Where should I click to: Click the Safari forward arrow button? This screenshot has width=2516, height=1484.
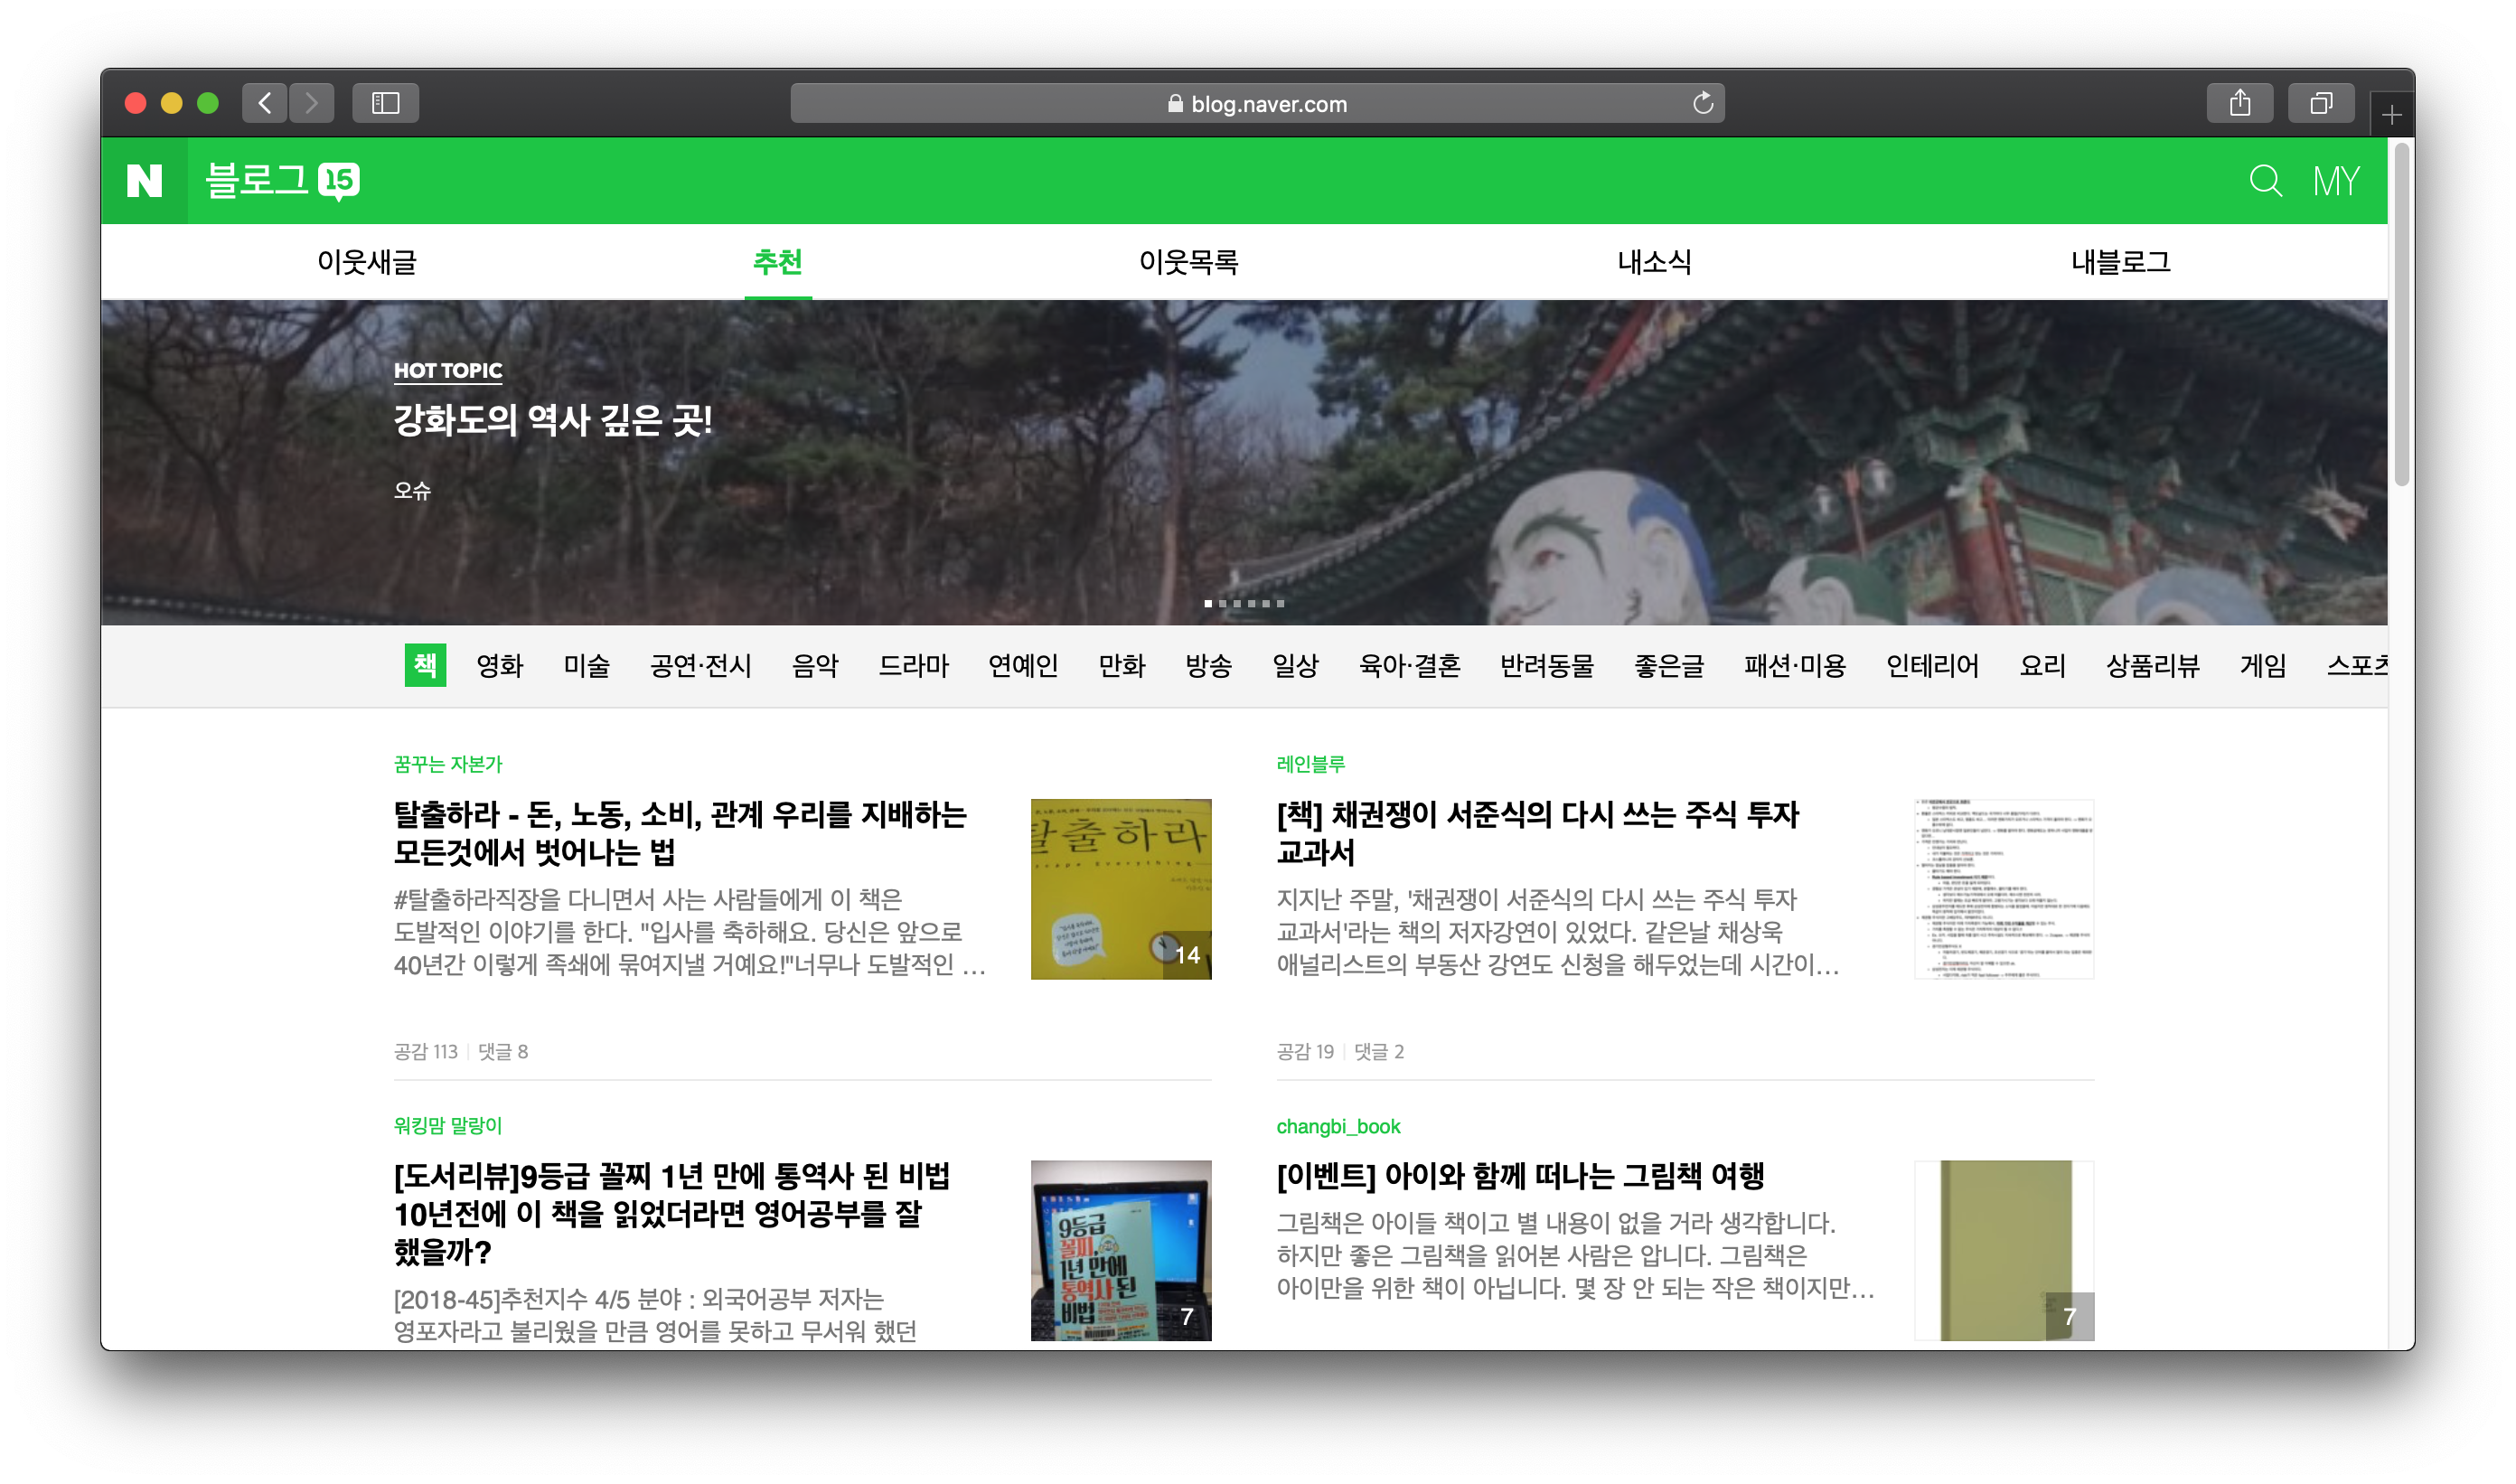(x=312, y=103)
